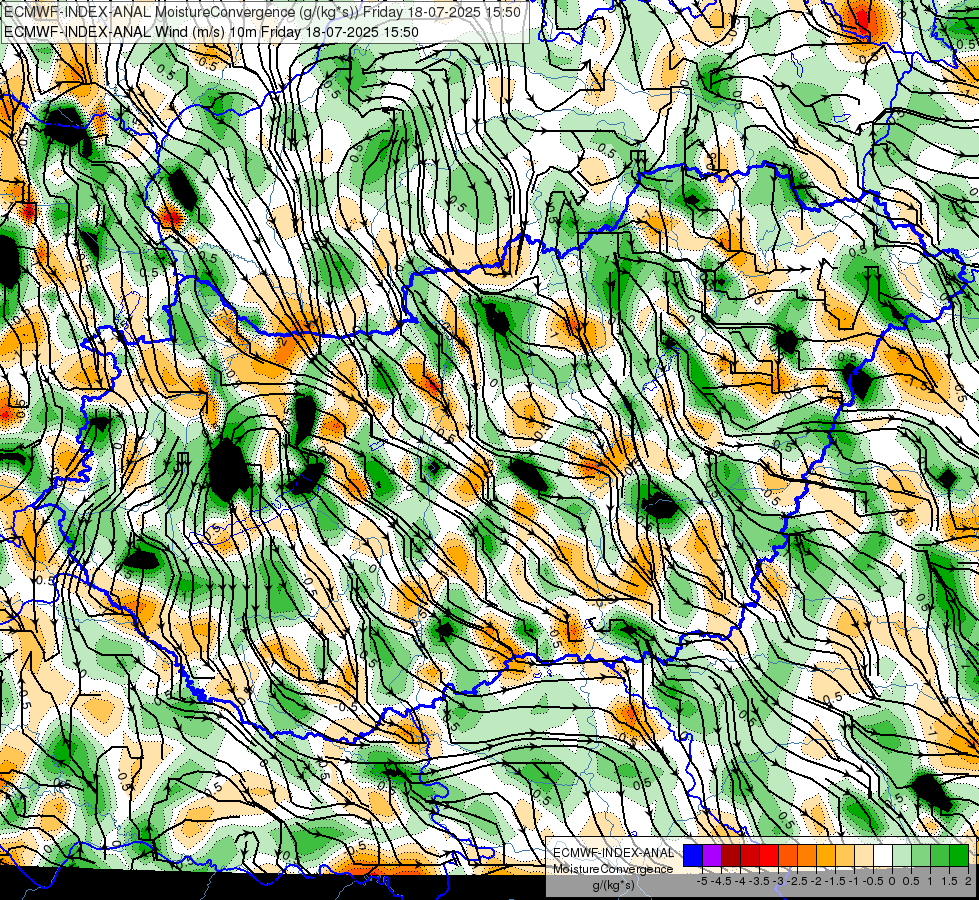Select the darkest green legend swatch
Viewport: 979px width, 900px height.
[959, 855]
